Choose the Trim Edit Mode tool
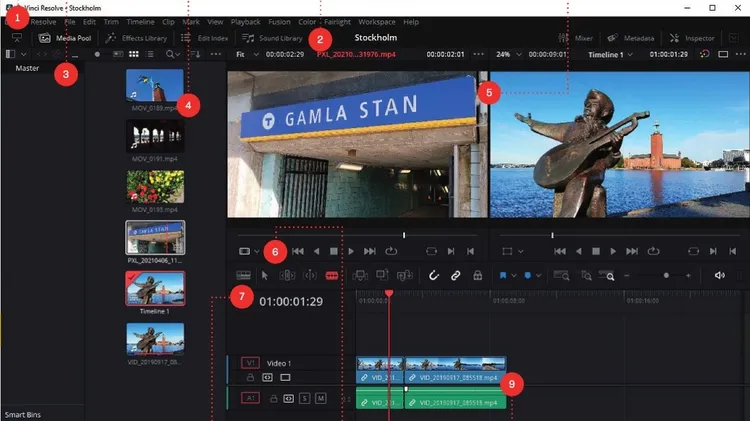Viewport: 750px width, 421px height. coord(287,276)
